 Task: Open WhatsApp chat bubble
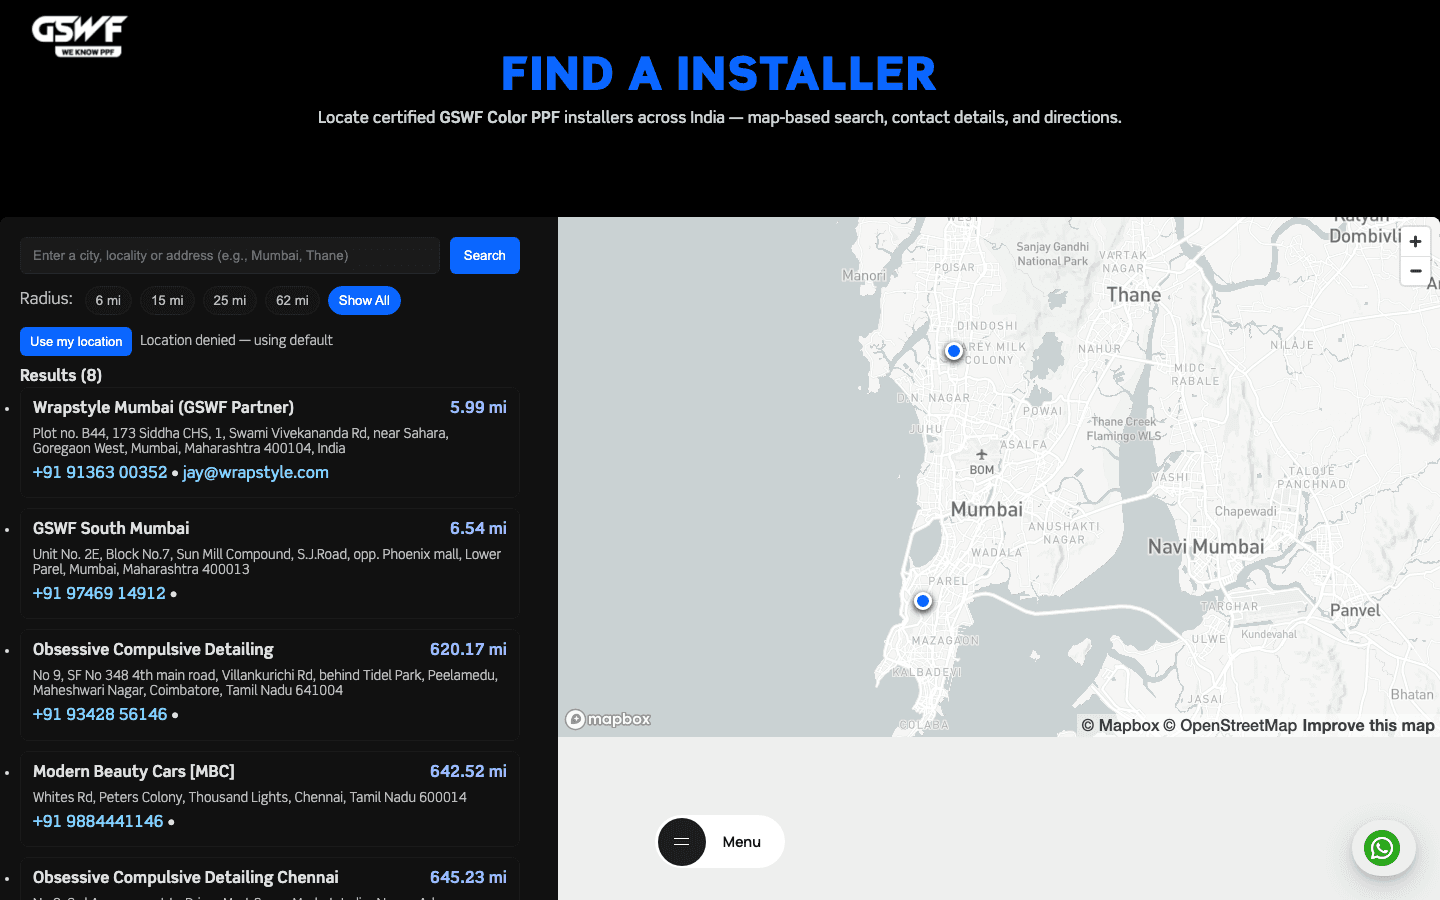[1382, 849]
